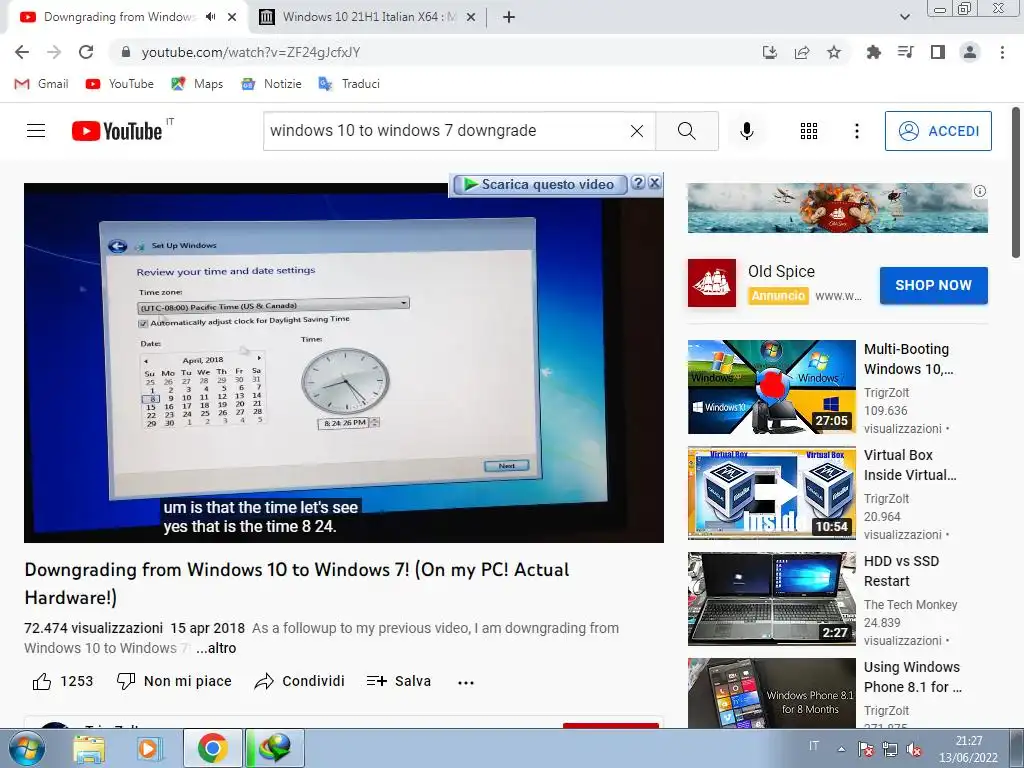Open the Multi-Booting Windows 10 thumbnail
The width and height of the screenshot is (1024, 768).
tap(771, 387)
